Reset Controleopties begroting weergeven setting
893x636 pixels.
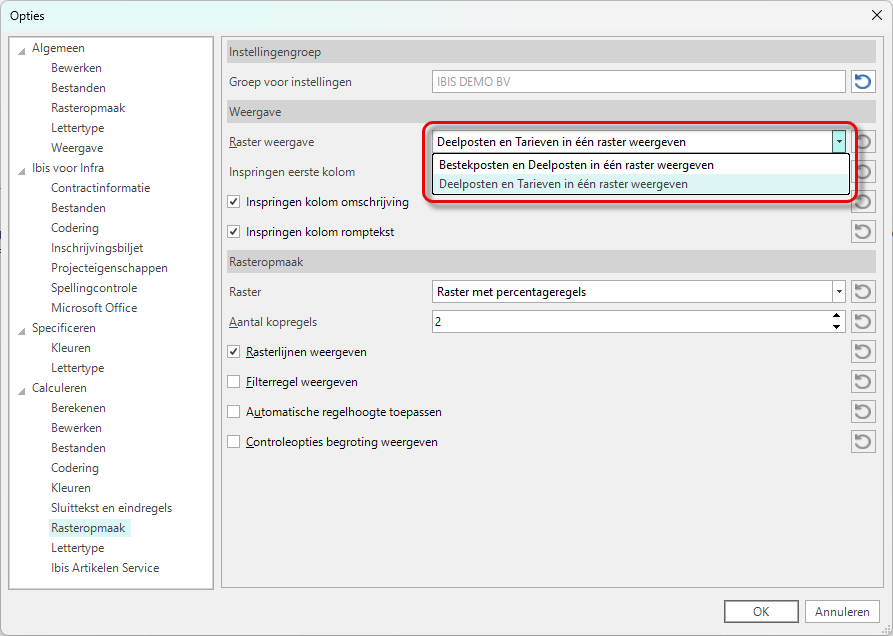862,442
